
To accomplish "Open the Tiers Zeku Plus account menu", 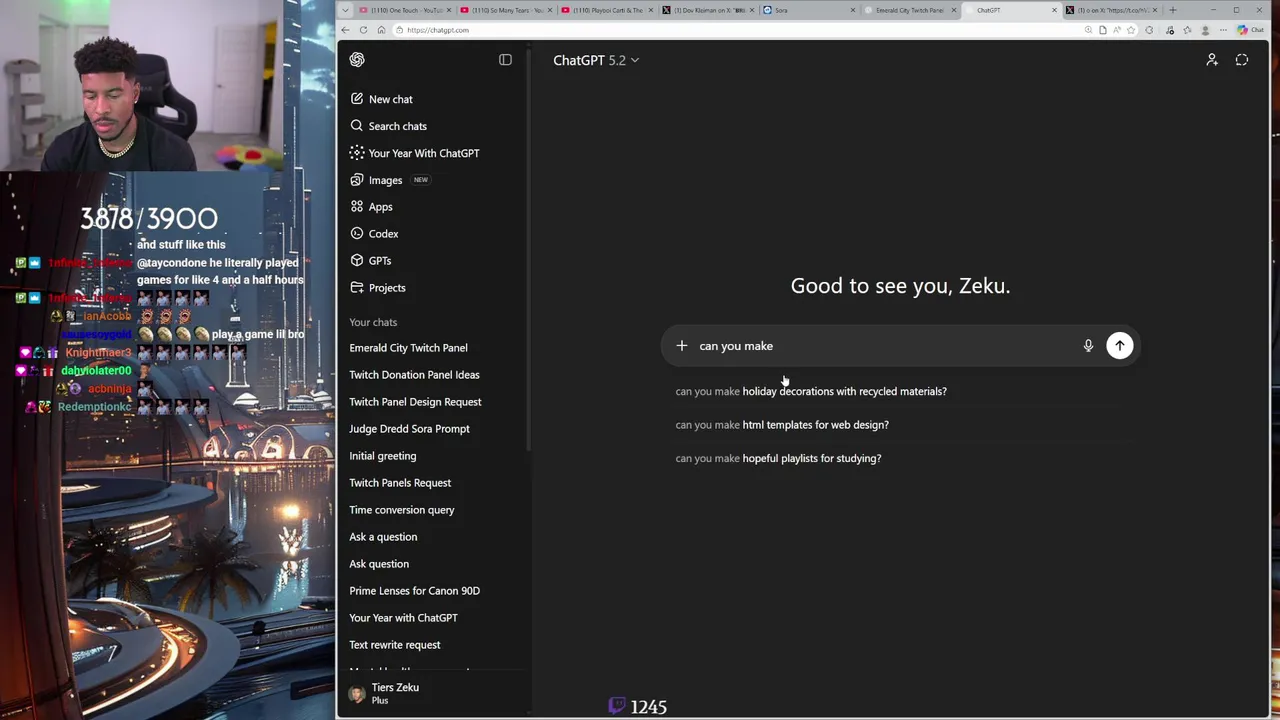I will 432,694.
